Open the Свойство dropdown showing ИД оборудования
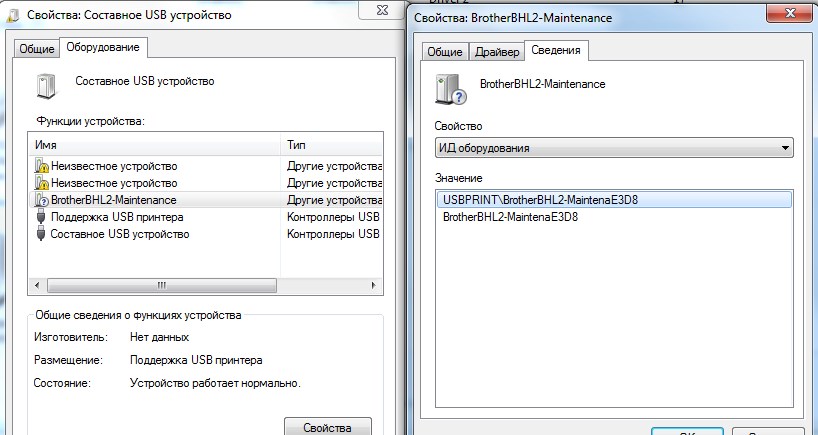818x435 pixels. click(614, 149)
